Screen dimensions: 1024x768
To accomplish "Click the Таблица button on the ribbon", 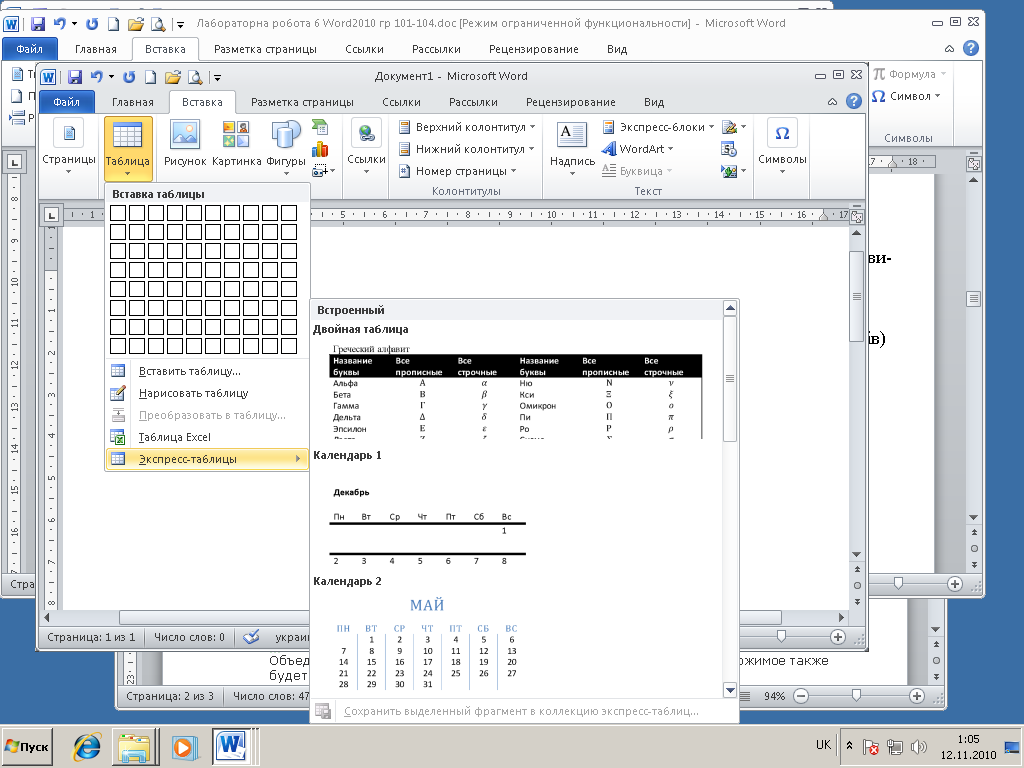I will click(x=128, y=148).
